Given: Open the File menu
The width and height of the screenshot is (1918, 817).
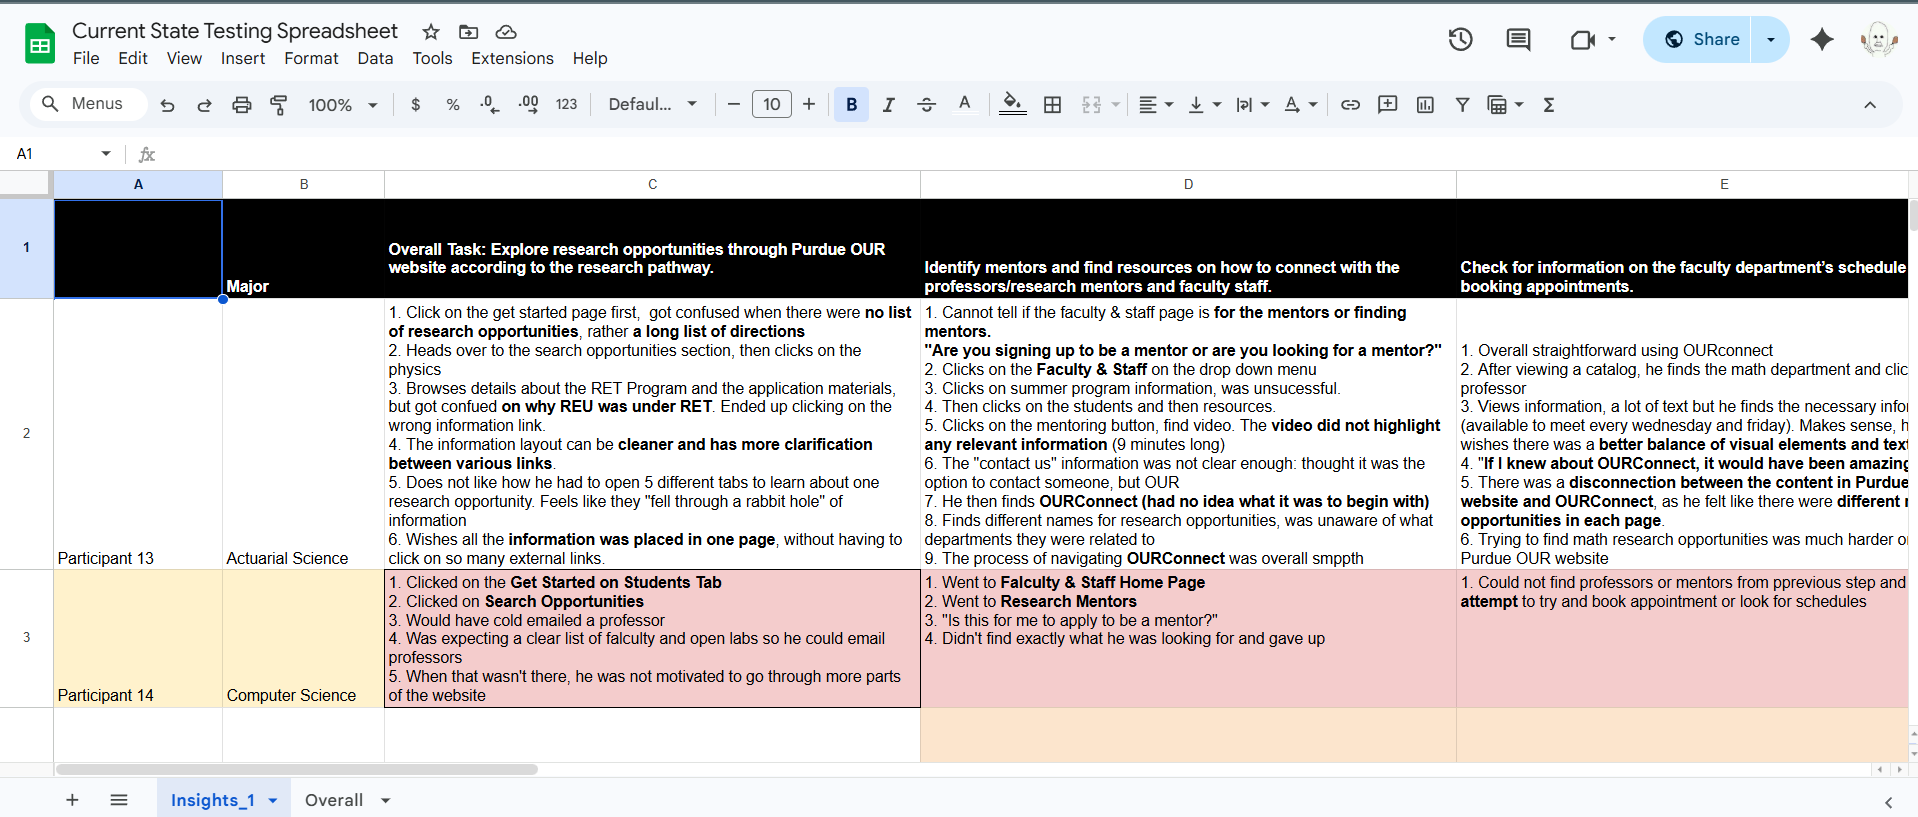Looking at the screenshot, I should click(86, 58).
